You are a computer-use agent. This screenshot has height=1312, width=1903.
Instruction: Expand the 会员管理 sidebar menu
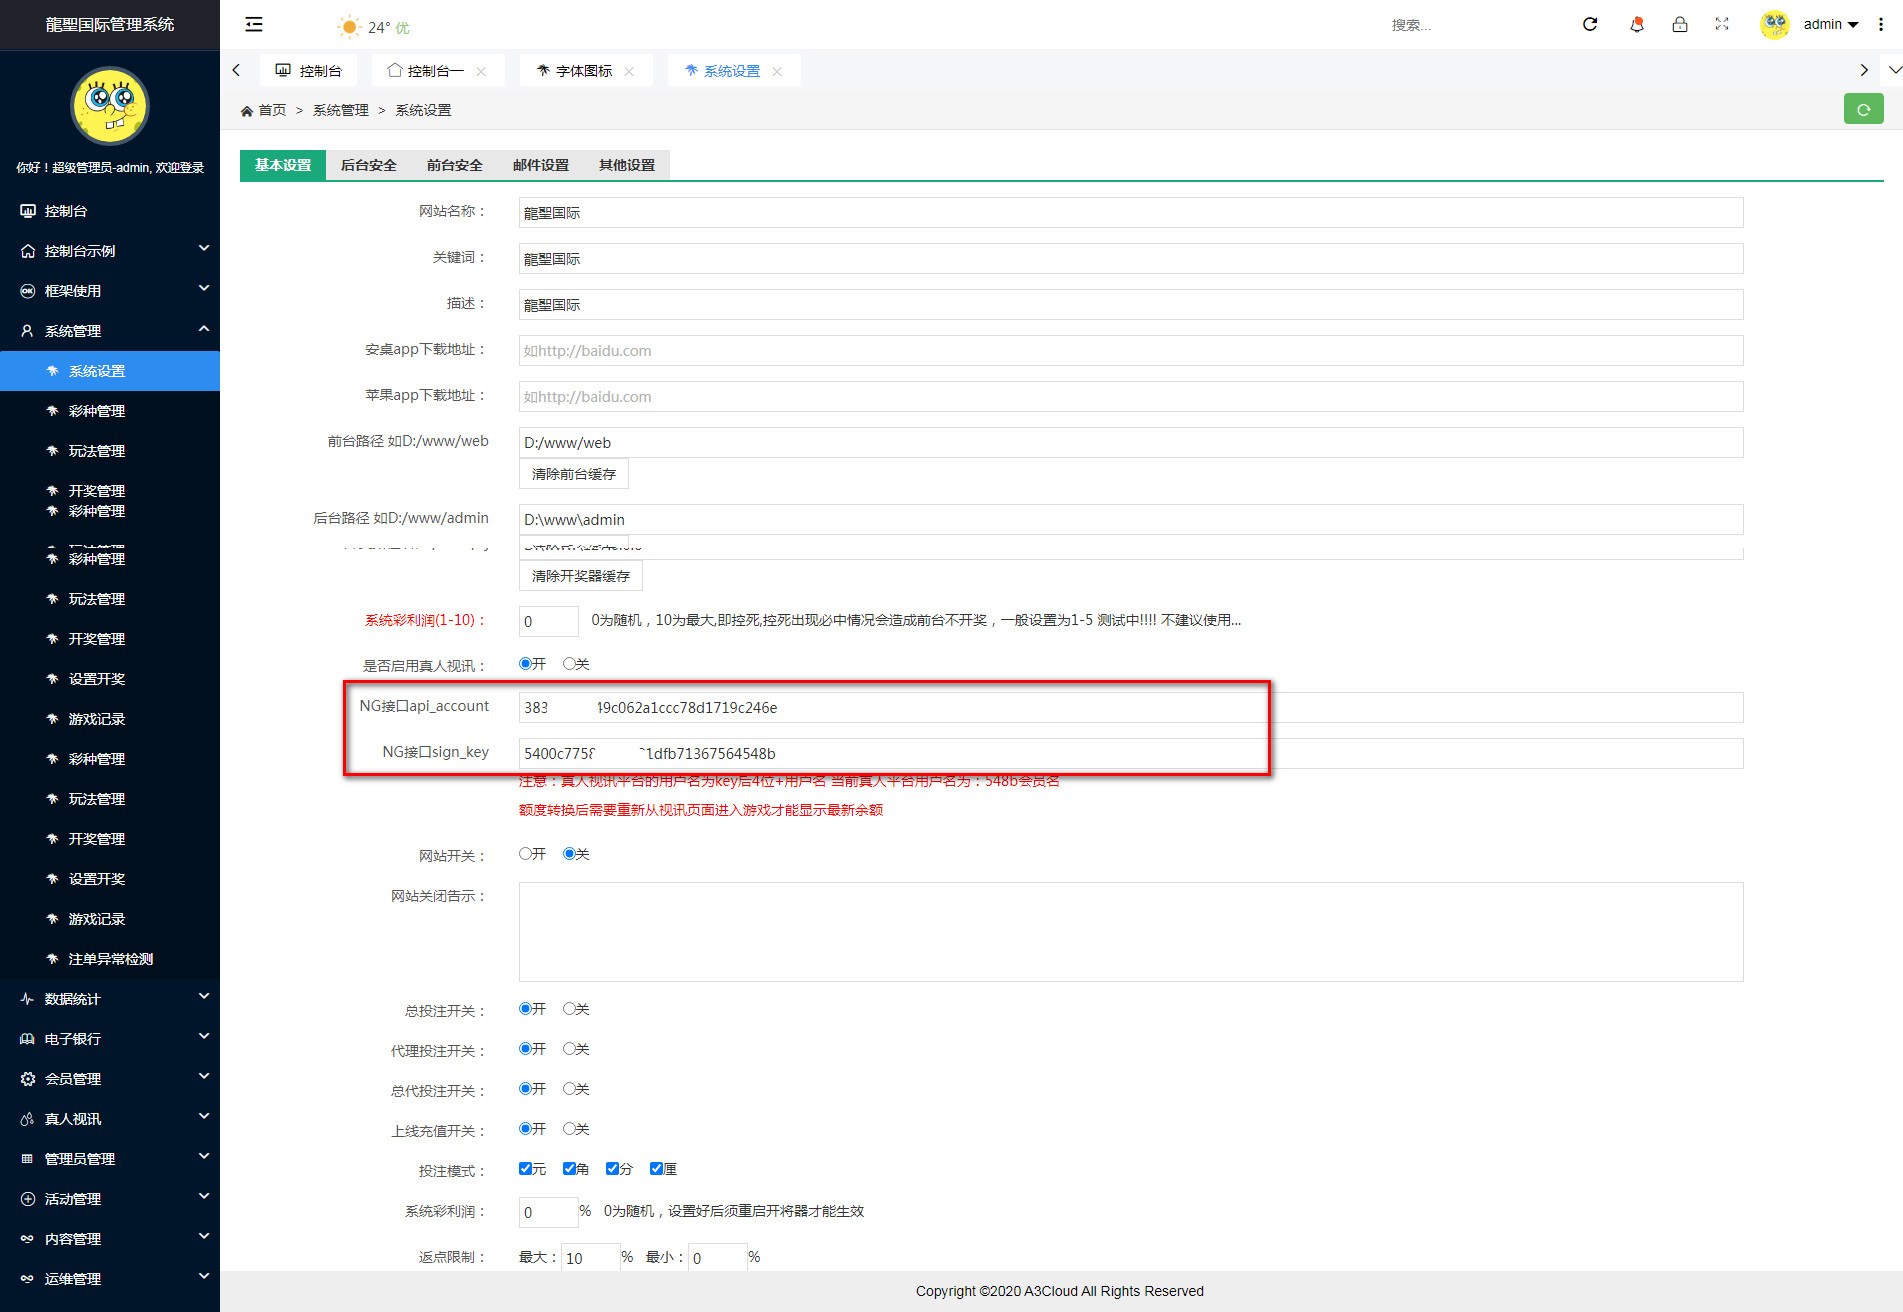click(110, 1078)
